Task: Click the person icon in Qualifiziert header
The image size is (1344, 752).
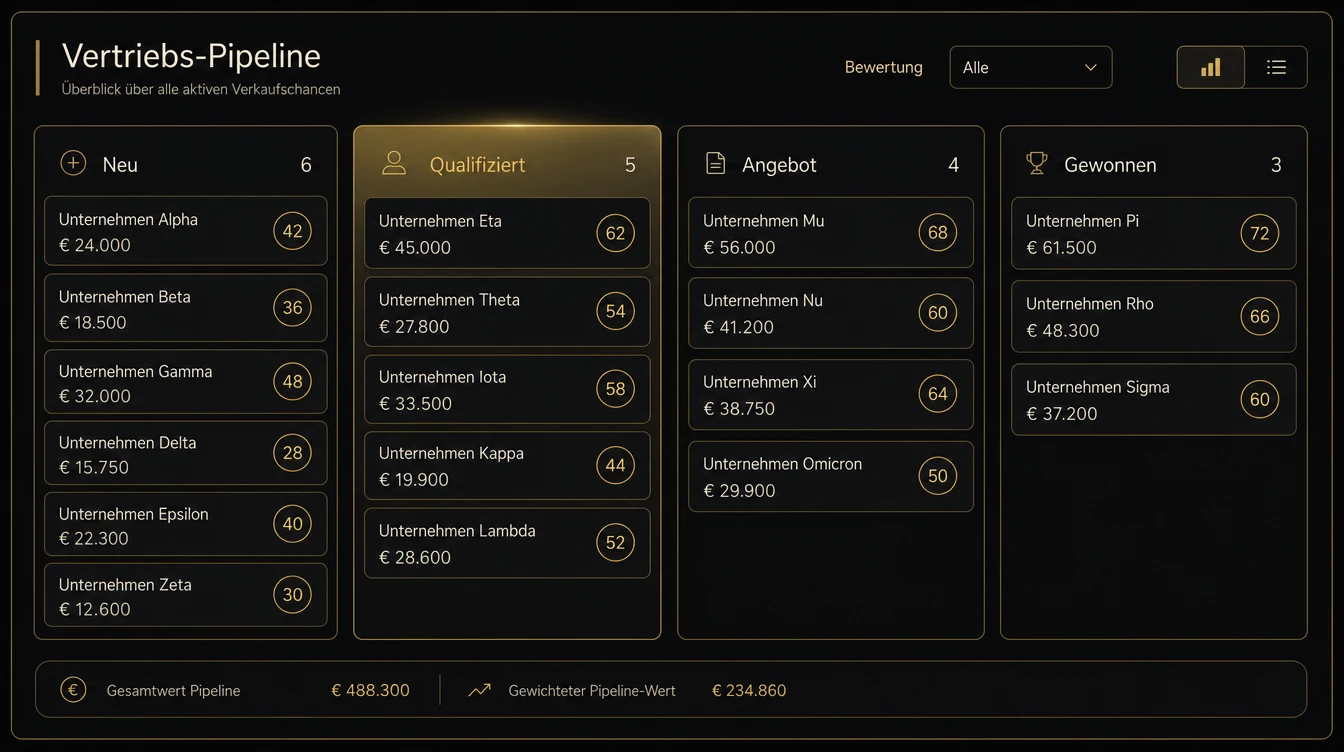Action: coord(394,164)
